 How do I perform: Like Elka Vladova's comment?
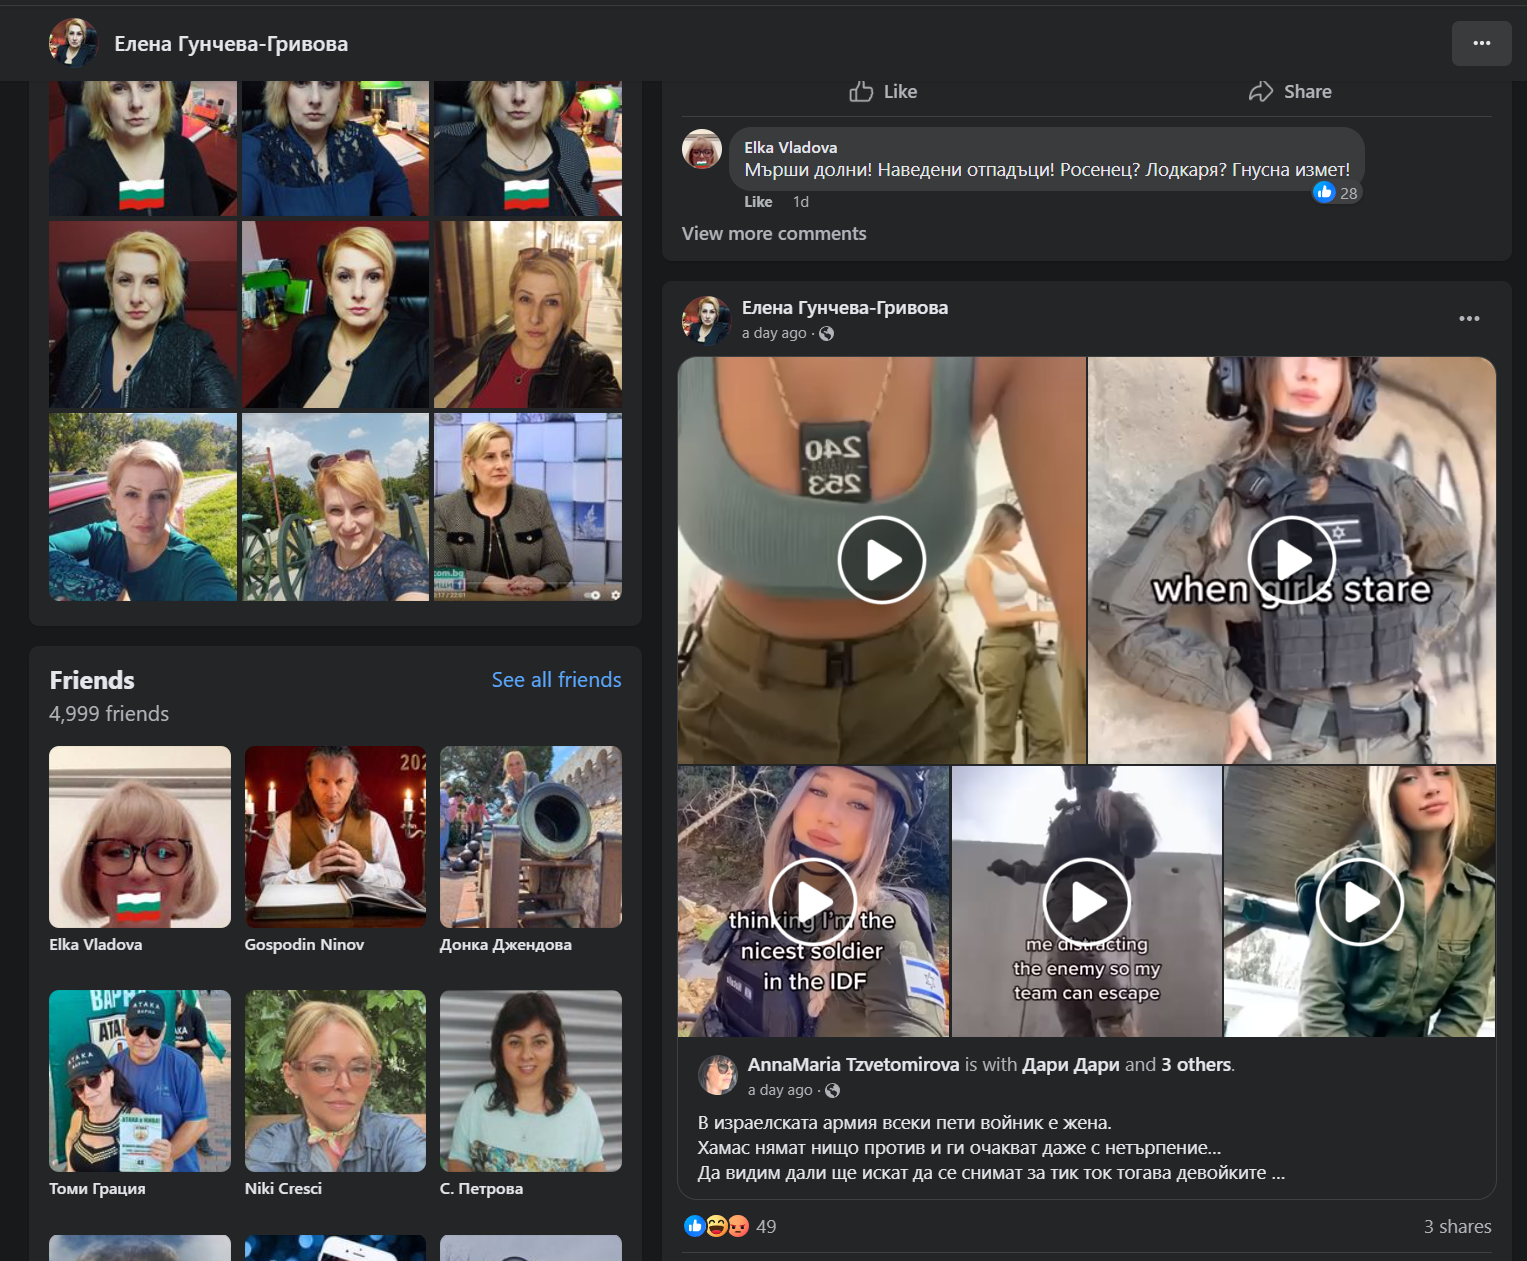758,202
